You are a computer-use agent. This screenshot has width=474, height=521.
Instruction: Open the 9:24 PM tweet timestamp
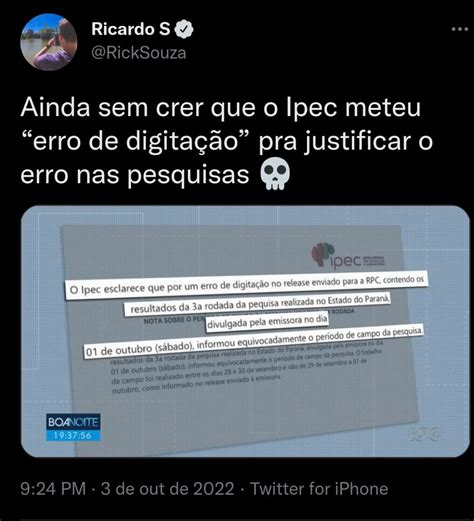pyautogui.click(x=53, y=489)
